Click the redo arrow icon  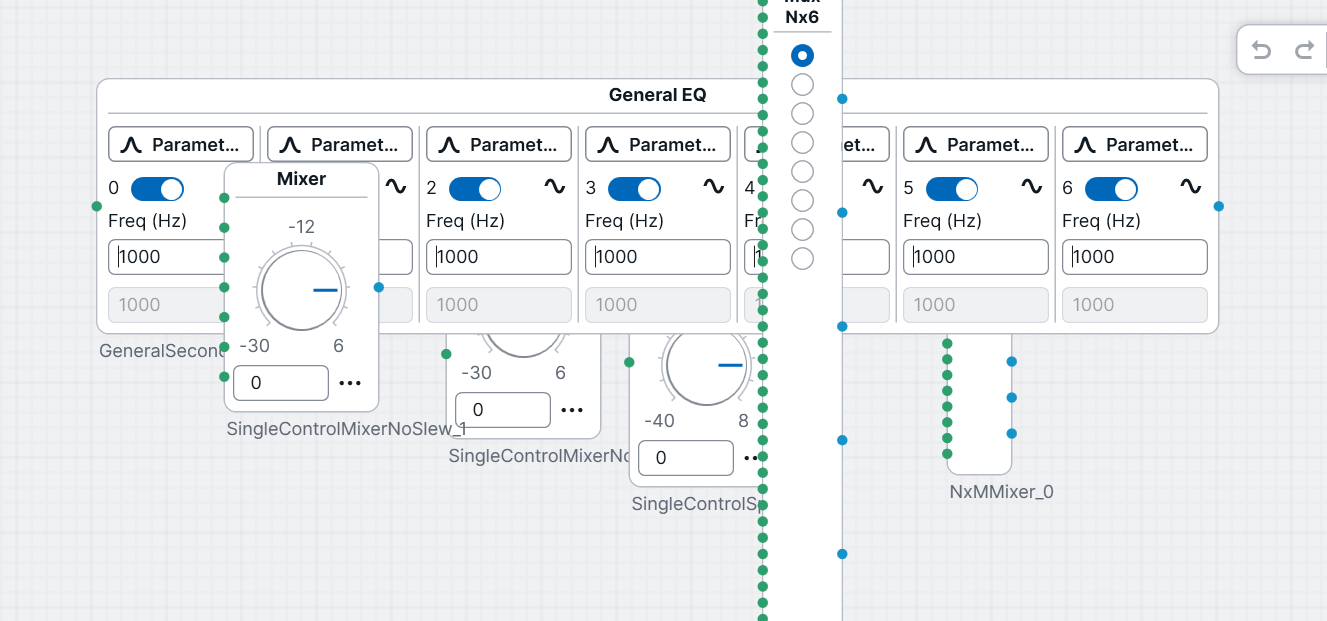[1304, 50]
